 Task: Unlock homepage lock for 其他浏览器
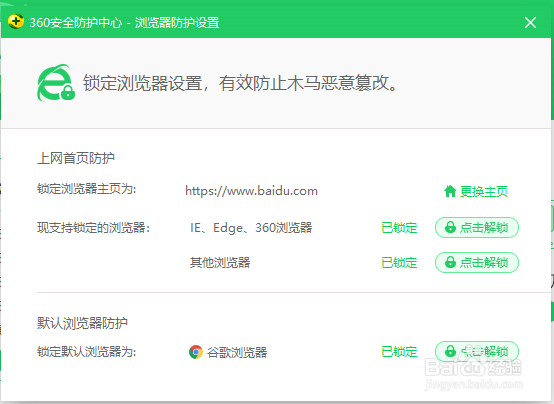click(477, 262)
